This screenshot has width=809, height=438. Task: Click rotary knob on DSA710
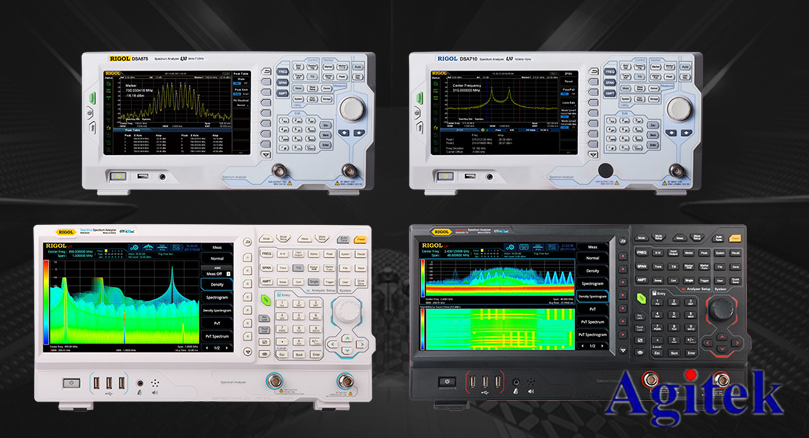tap(679, 109)
